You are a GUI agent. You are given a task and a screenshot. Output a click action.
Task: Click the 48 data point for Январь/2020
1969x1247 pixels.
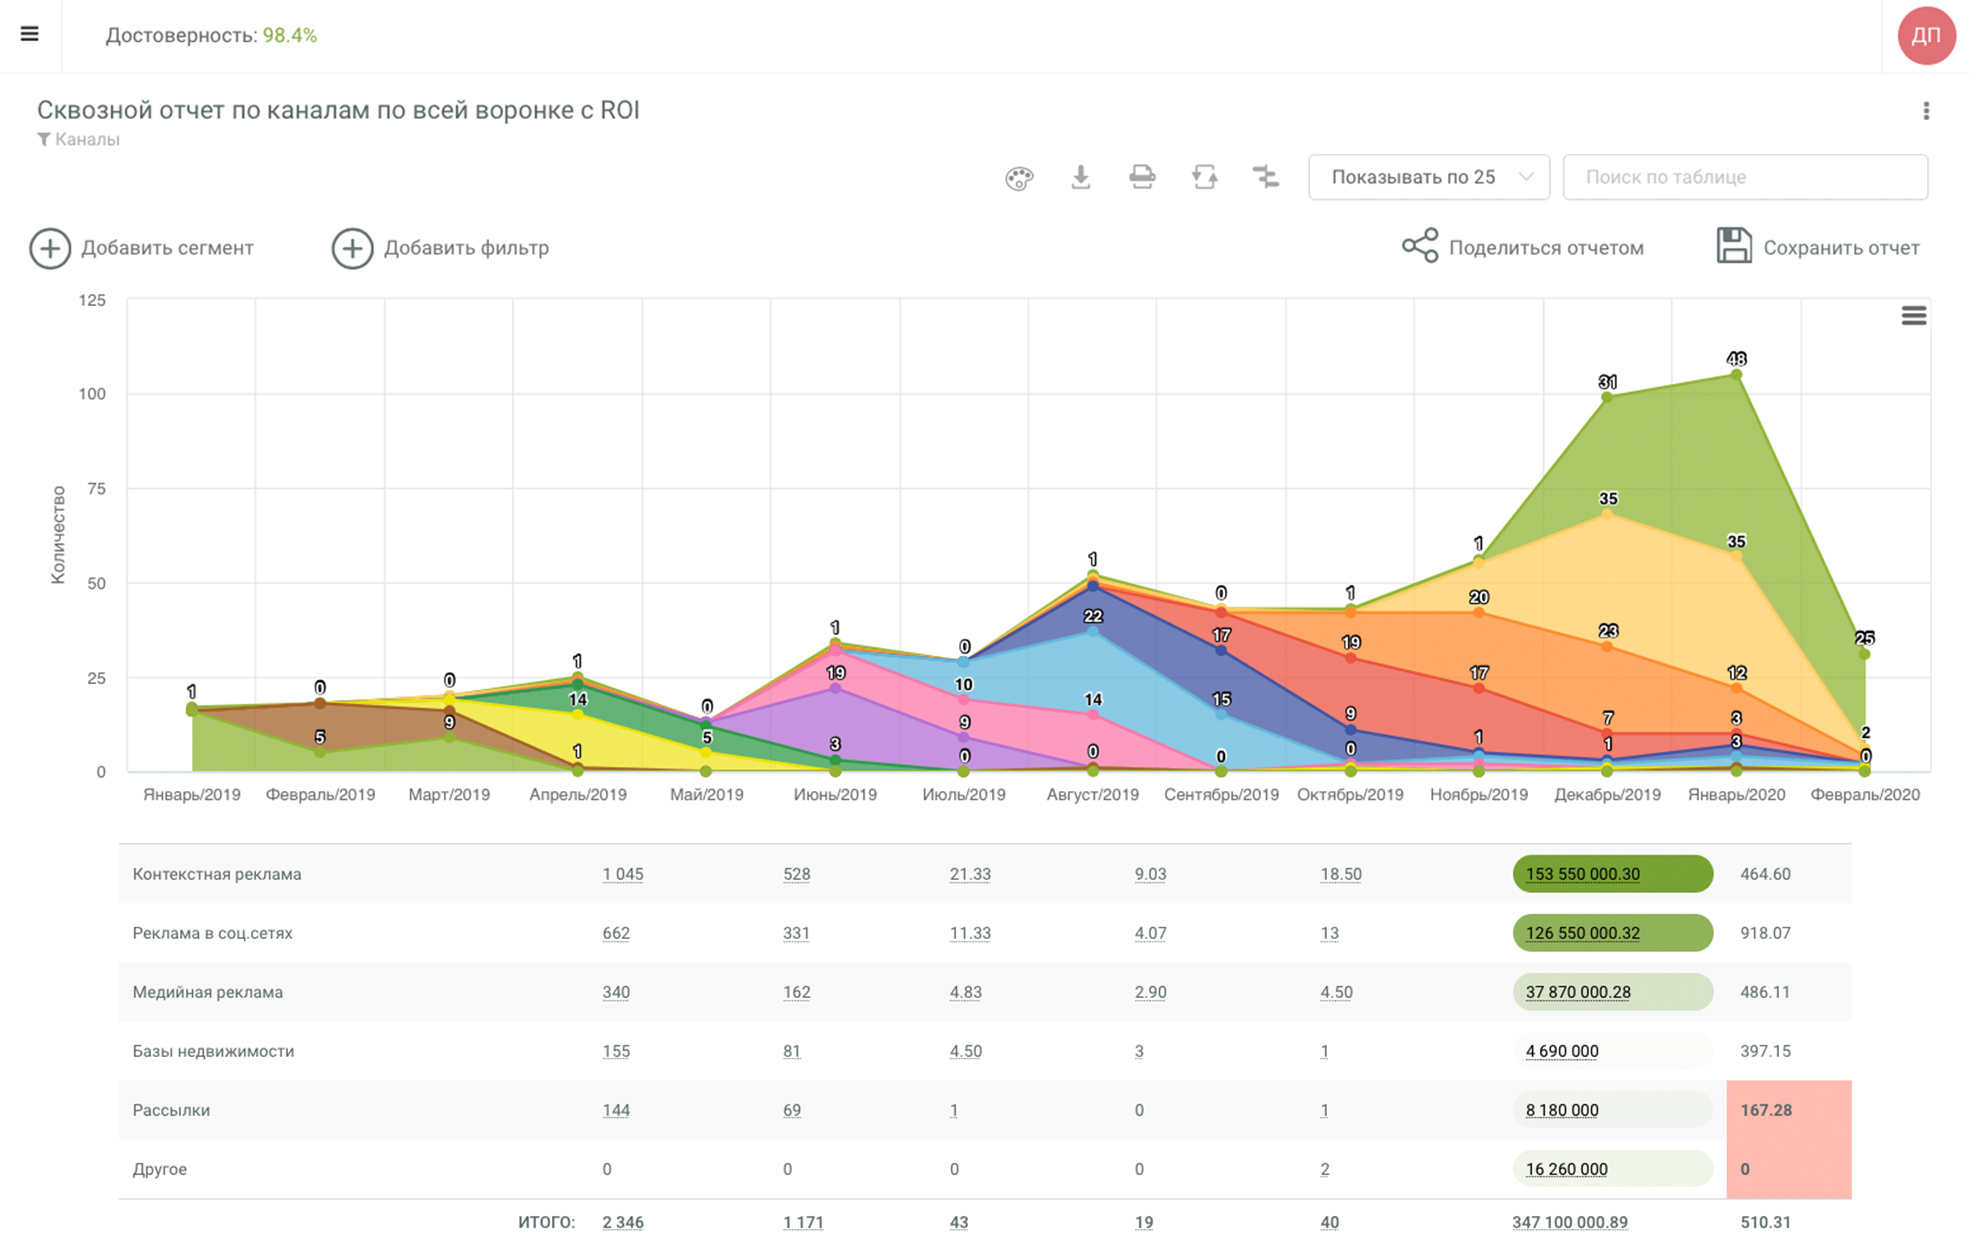(1736, 374)
